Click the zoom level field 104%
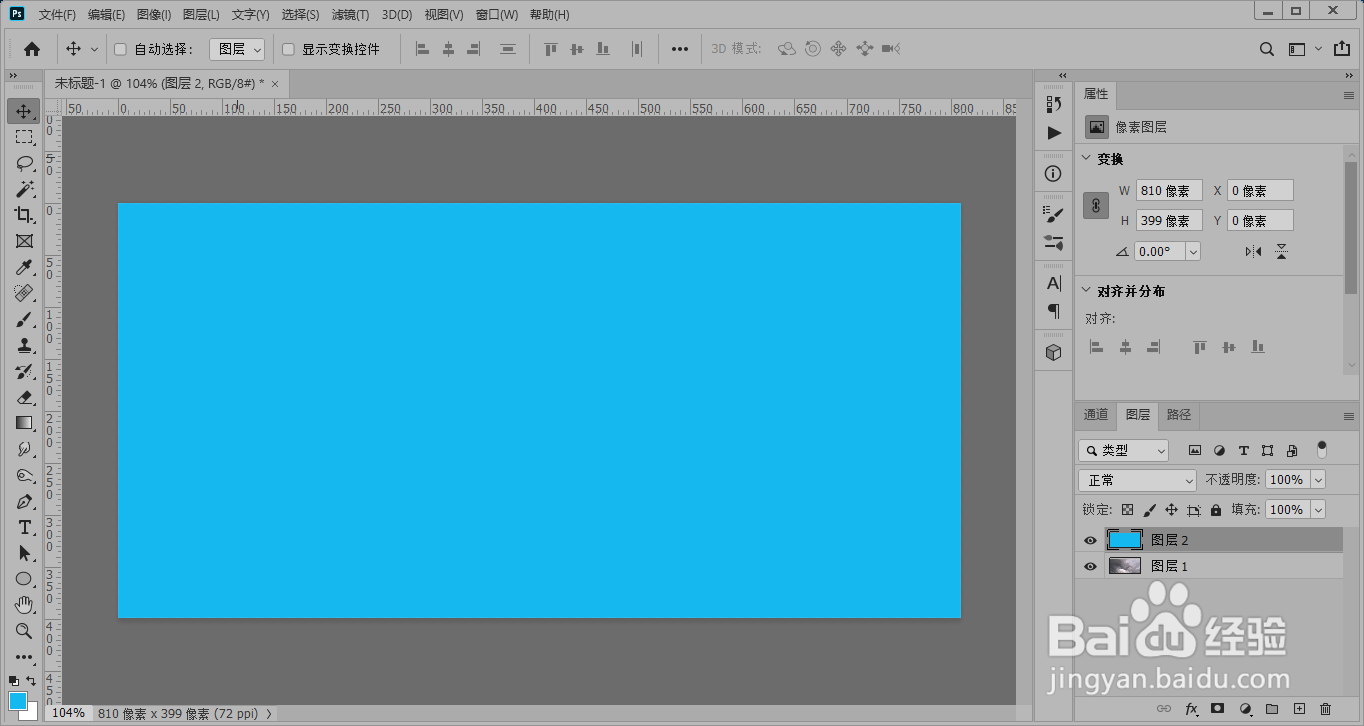Viewport: 1364px width, 726px height. (x=68, y=713)
